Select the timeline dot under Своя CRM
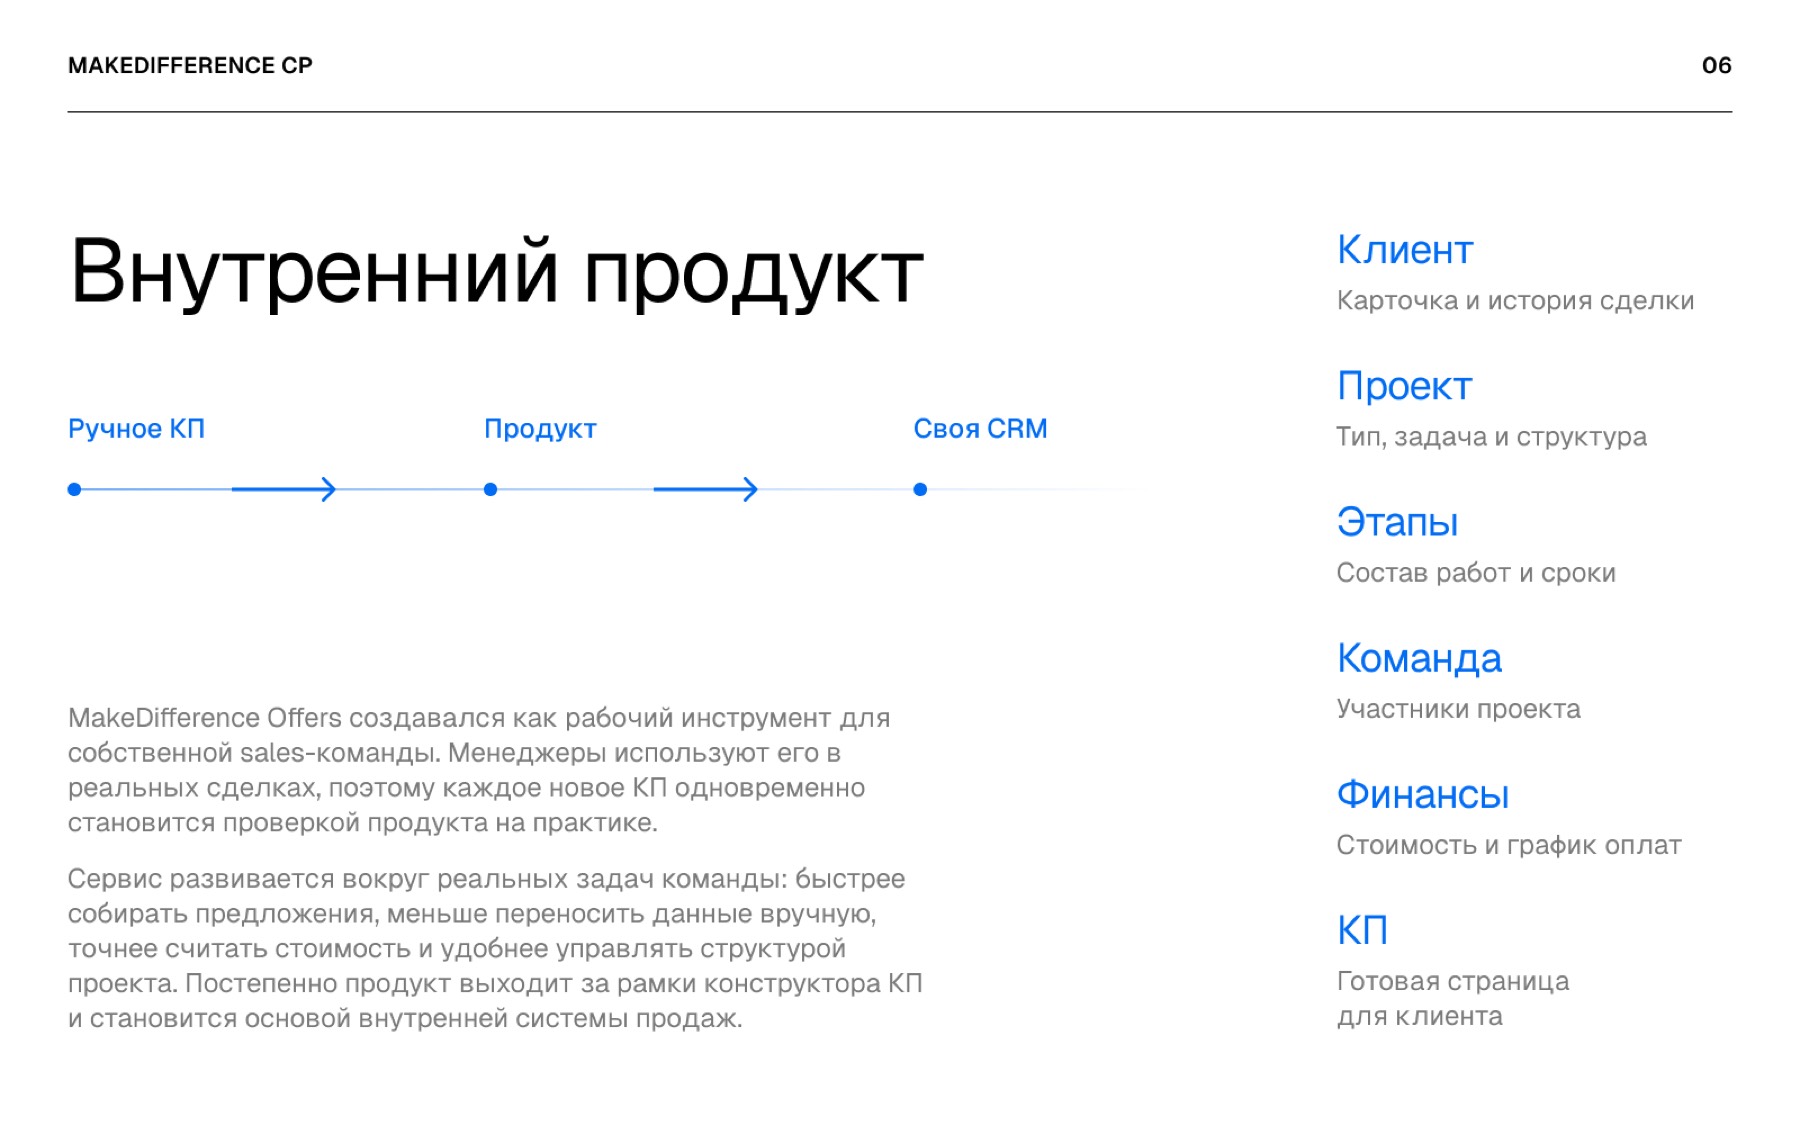1800x1125 pixels. point(920,489)
